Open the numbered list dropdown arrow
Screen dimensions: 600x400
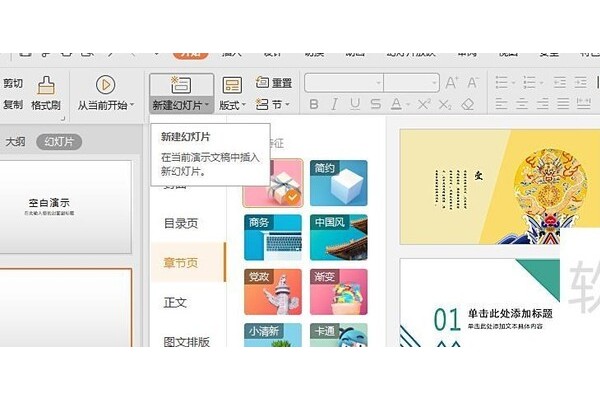tap(541, 83)
